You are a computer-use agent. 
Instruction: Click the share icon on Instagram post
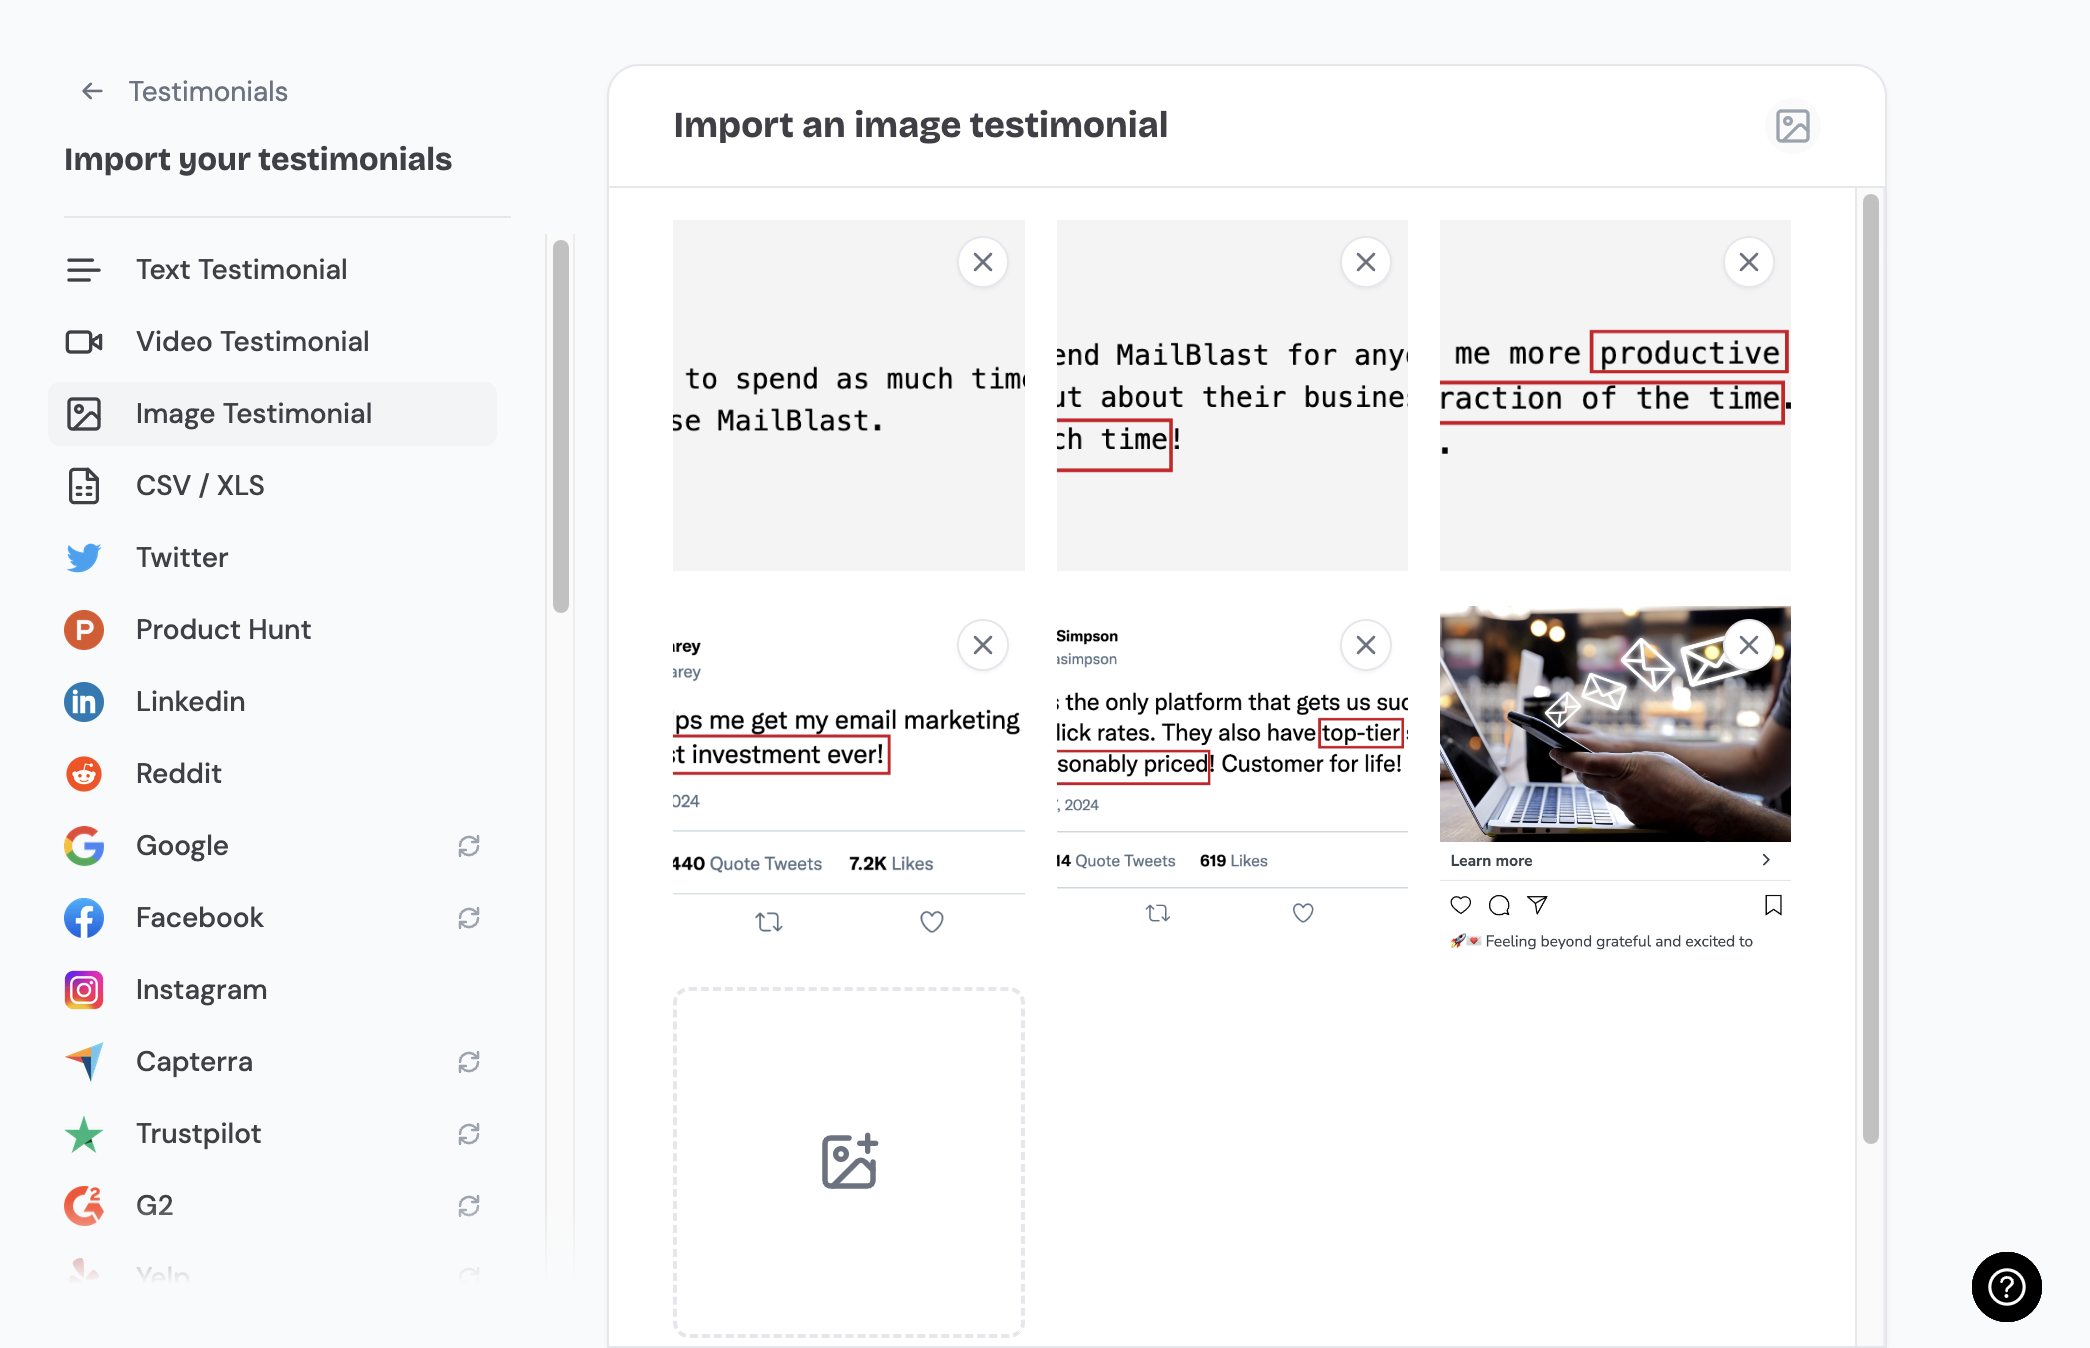point(1538,905)
